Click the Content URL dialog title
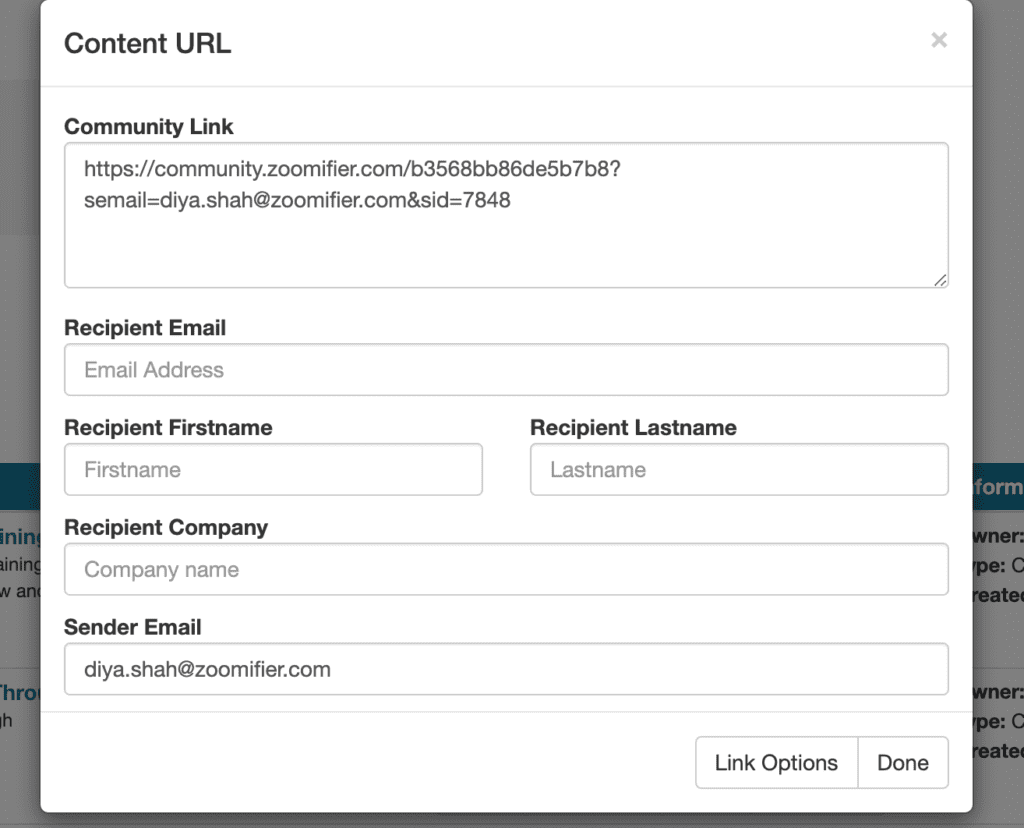Screen dimensions: 1024x828 tap(148, 44)
